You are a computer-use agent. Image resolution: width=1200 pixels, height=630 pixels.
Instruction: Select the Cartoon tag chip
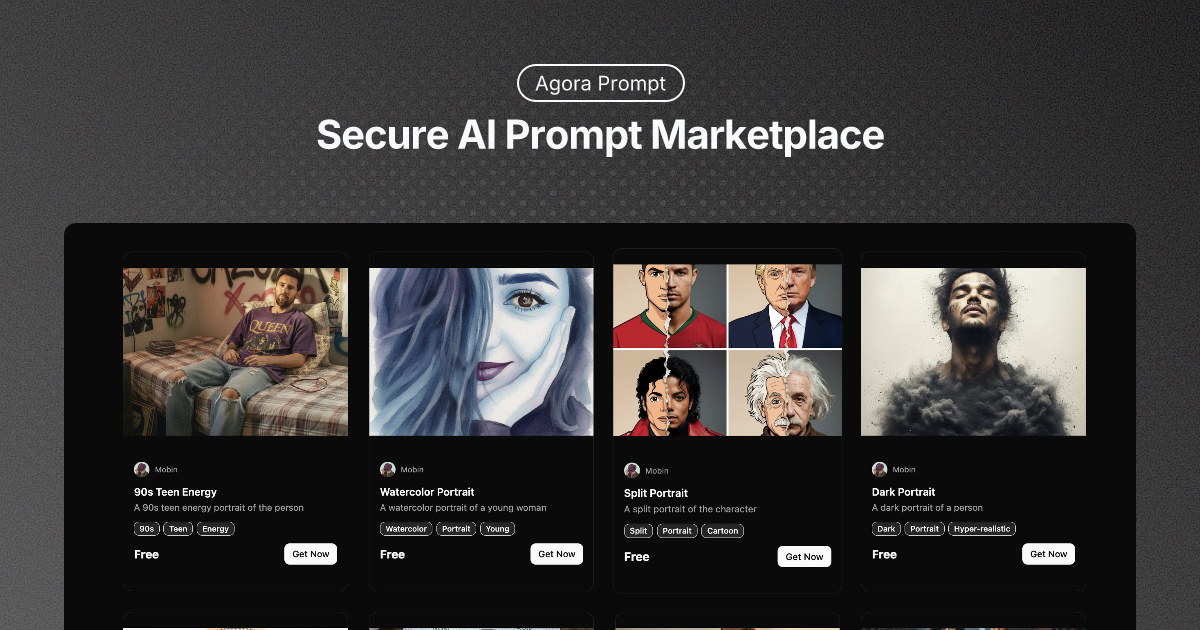click(x=722, y=530)
